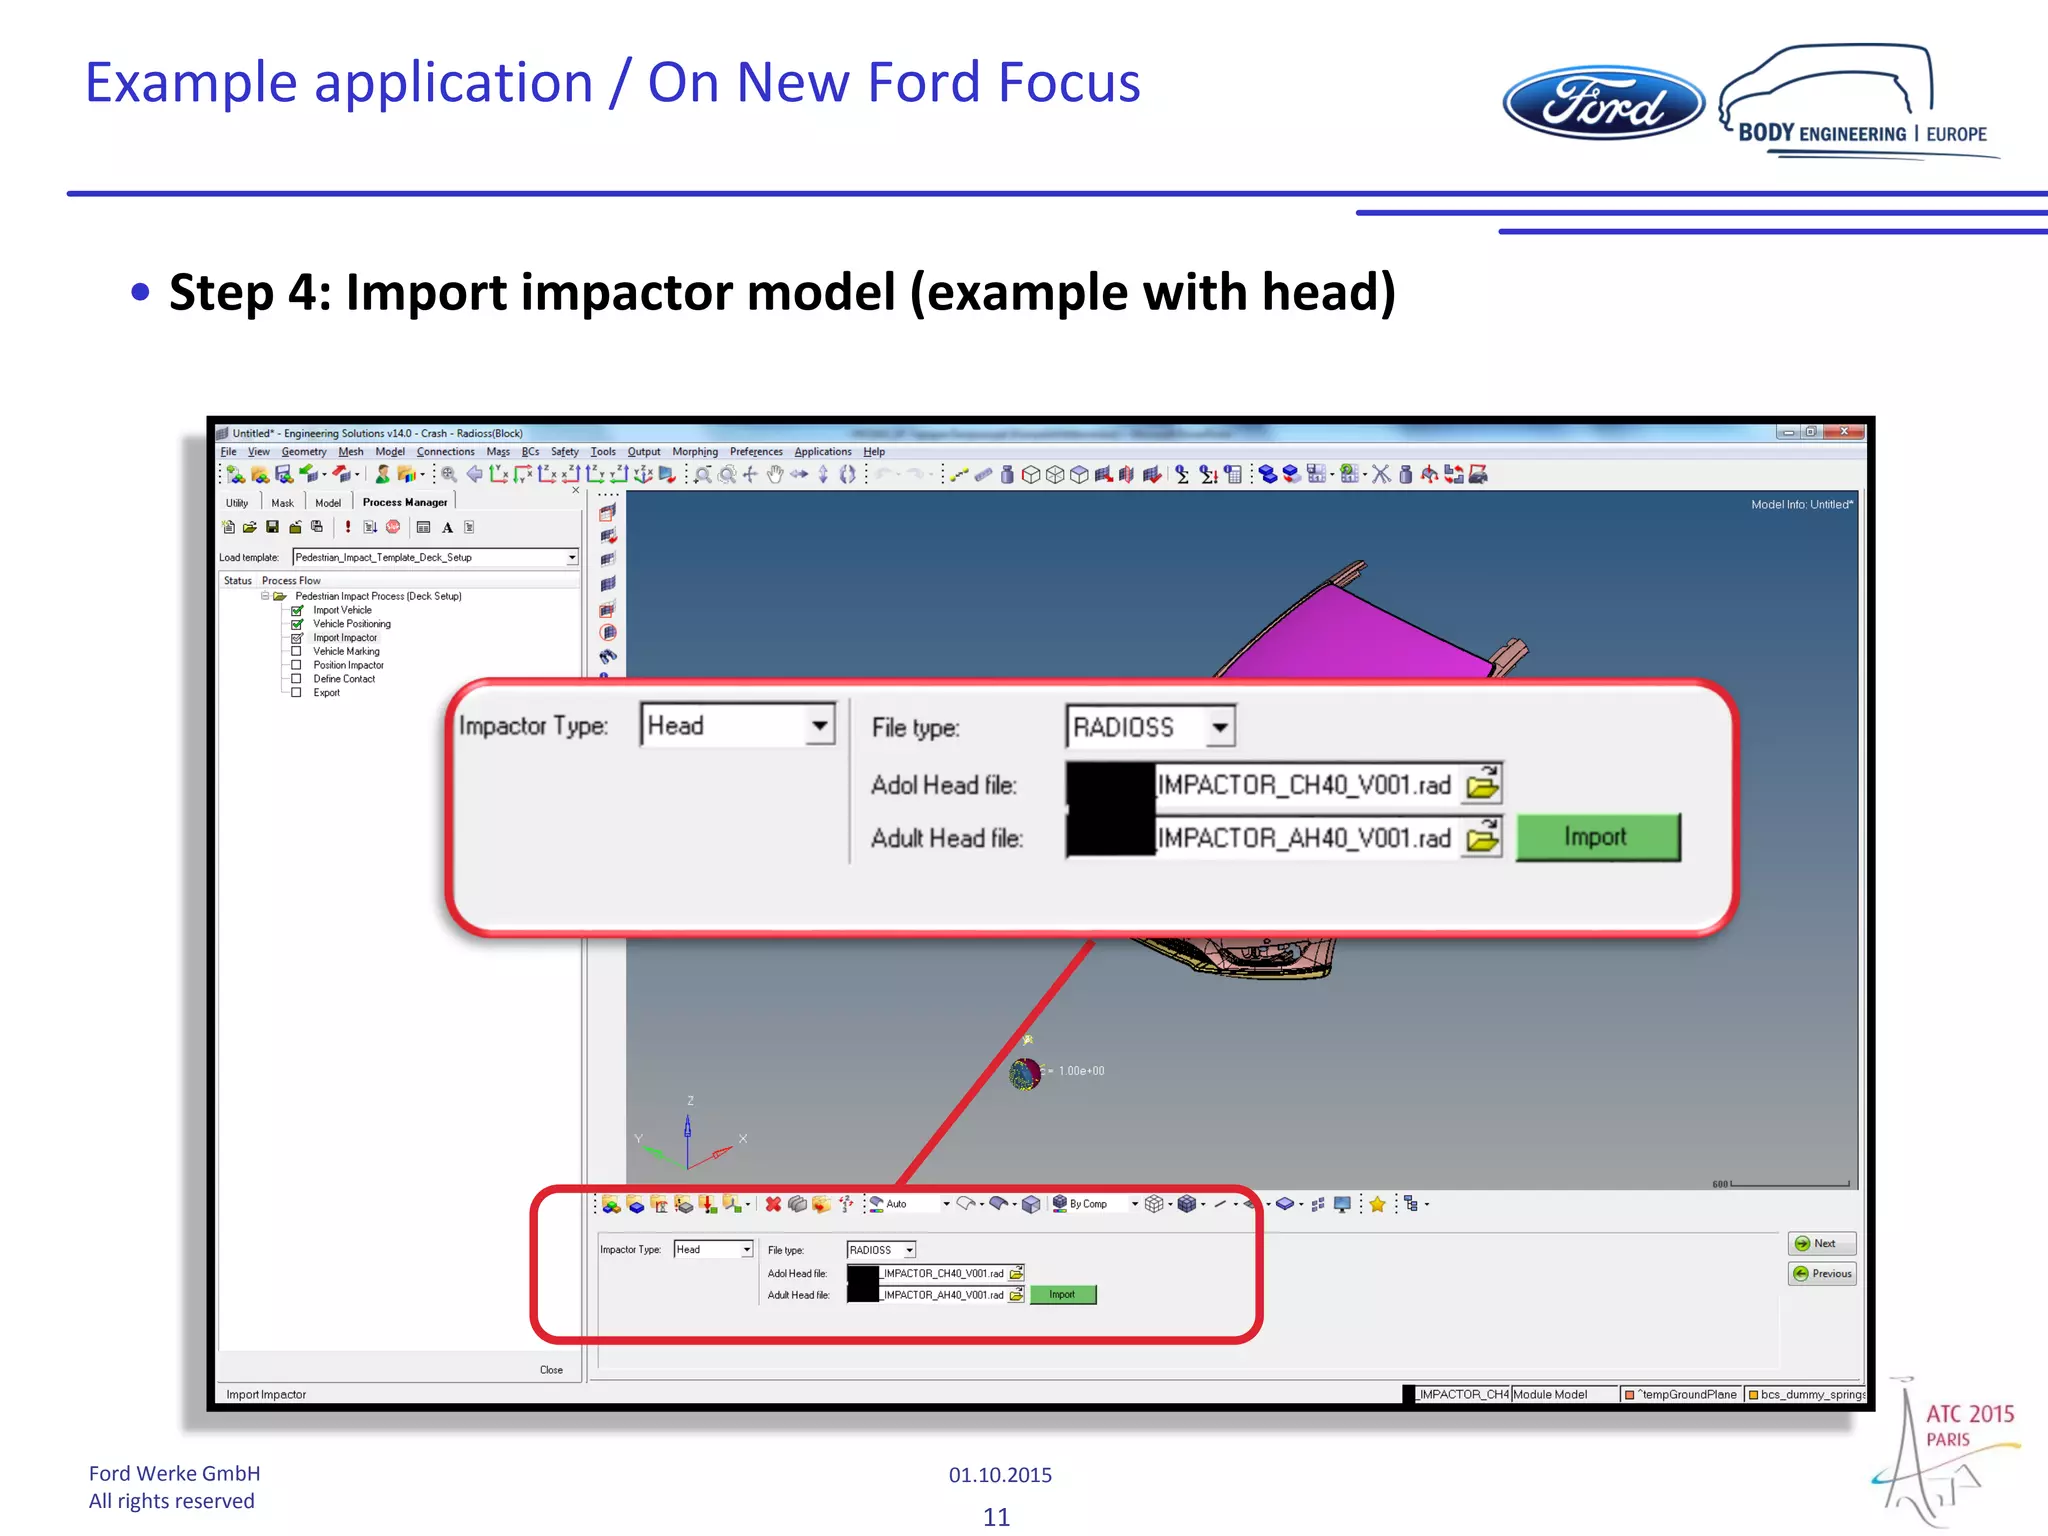Click the open-folder icon in Process Manager toolbar
The width and height of the screenshot is (2048, 1536).
[250, 527]
